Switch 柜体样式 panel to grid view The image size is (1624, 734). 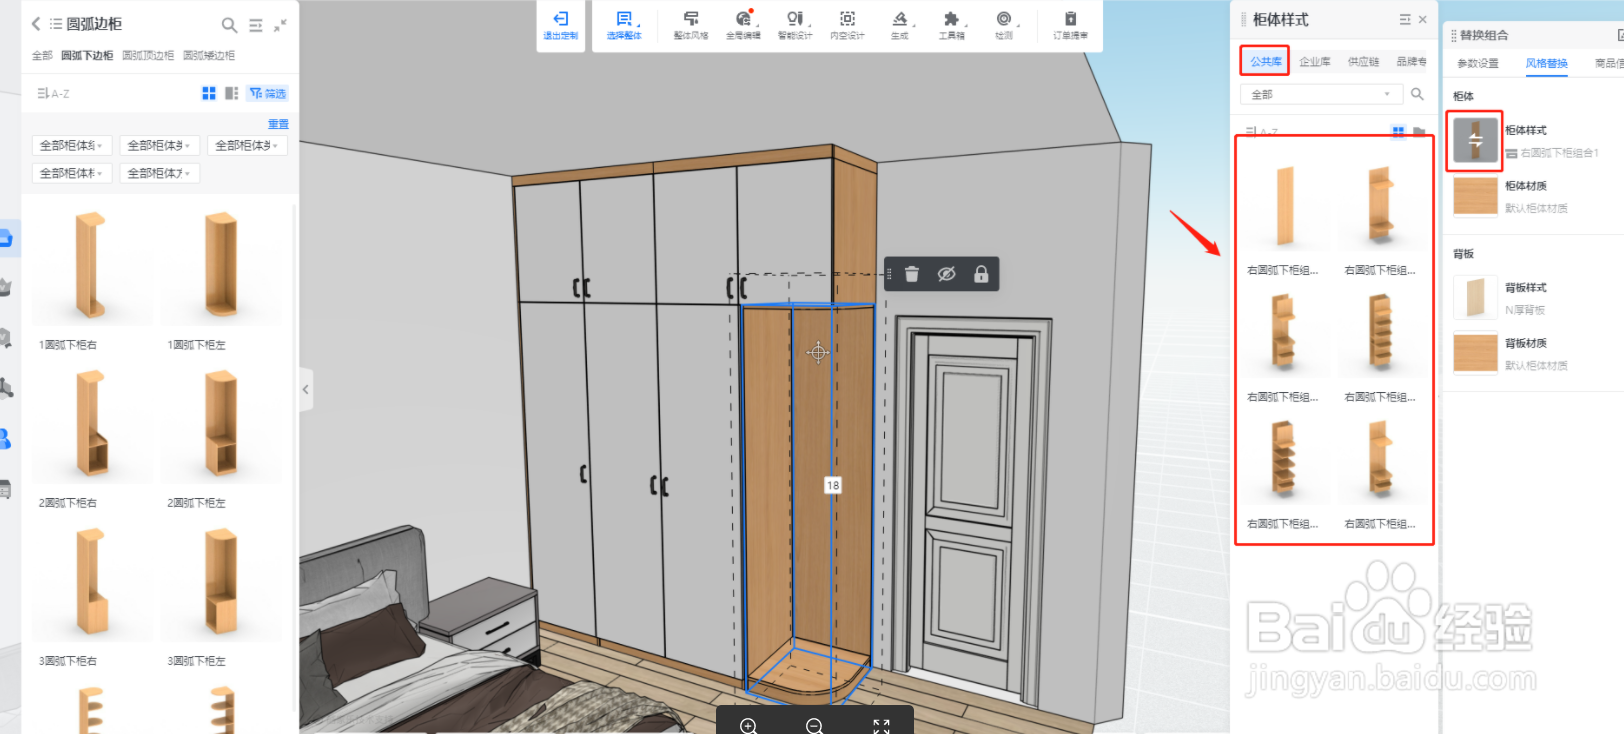(x=1399, y=132)
